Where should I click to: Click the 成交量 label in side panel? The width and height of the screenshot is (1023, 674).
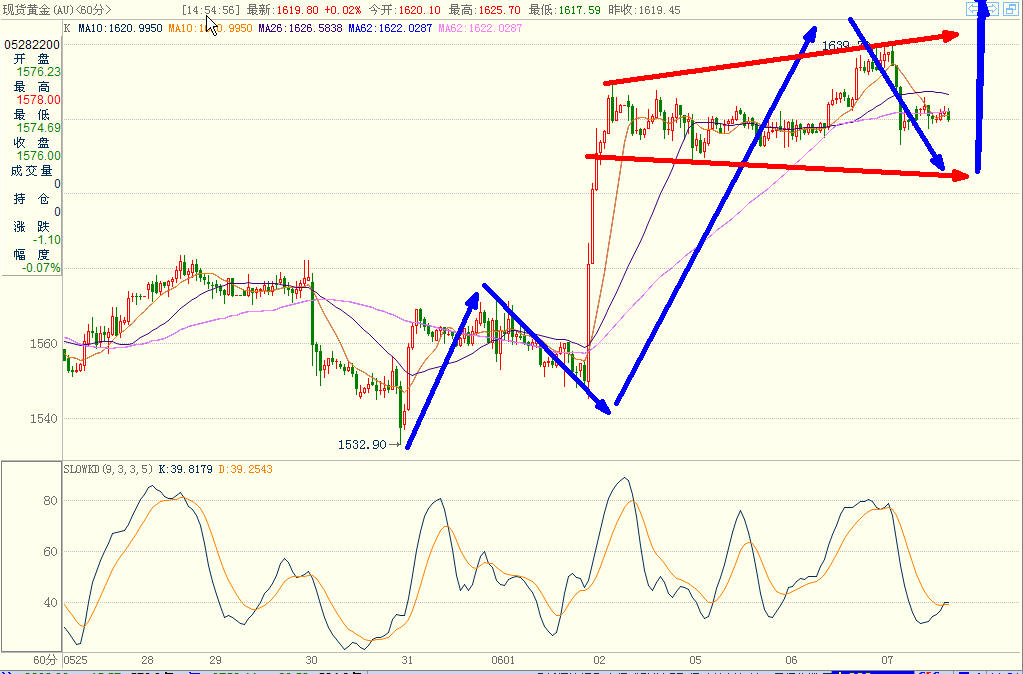pyautogui.click(x=31, y=171)
